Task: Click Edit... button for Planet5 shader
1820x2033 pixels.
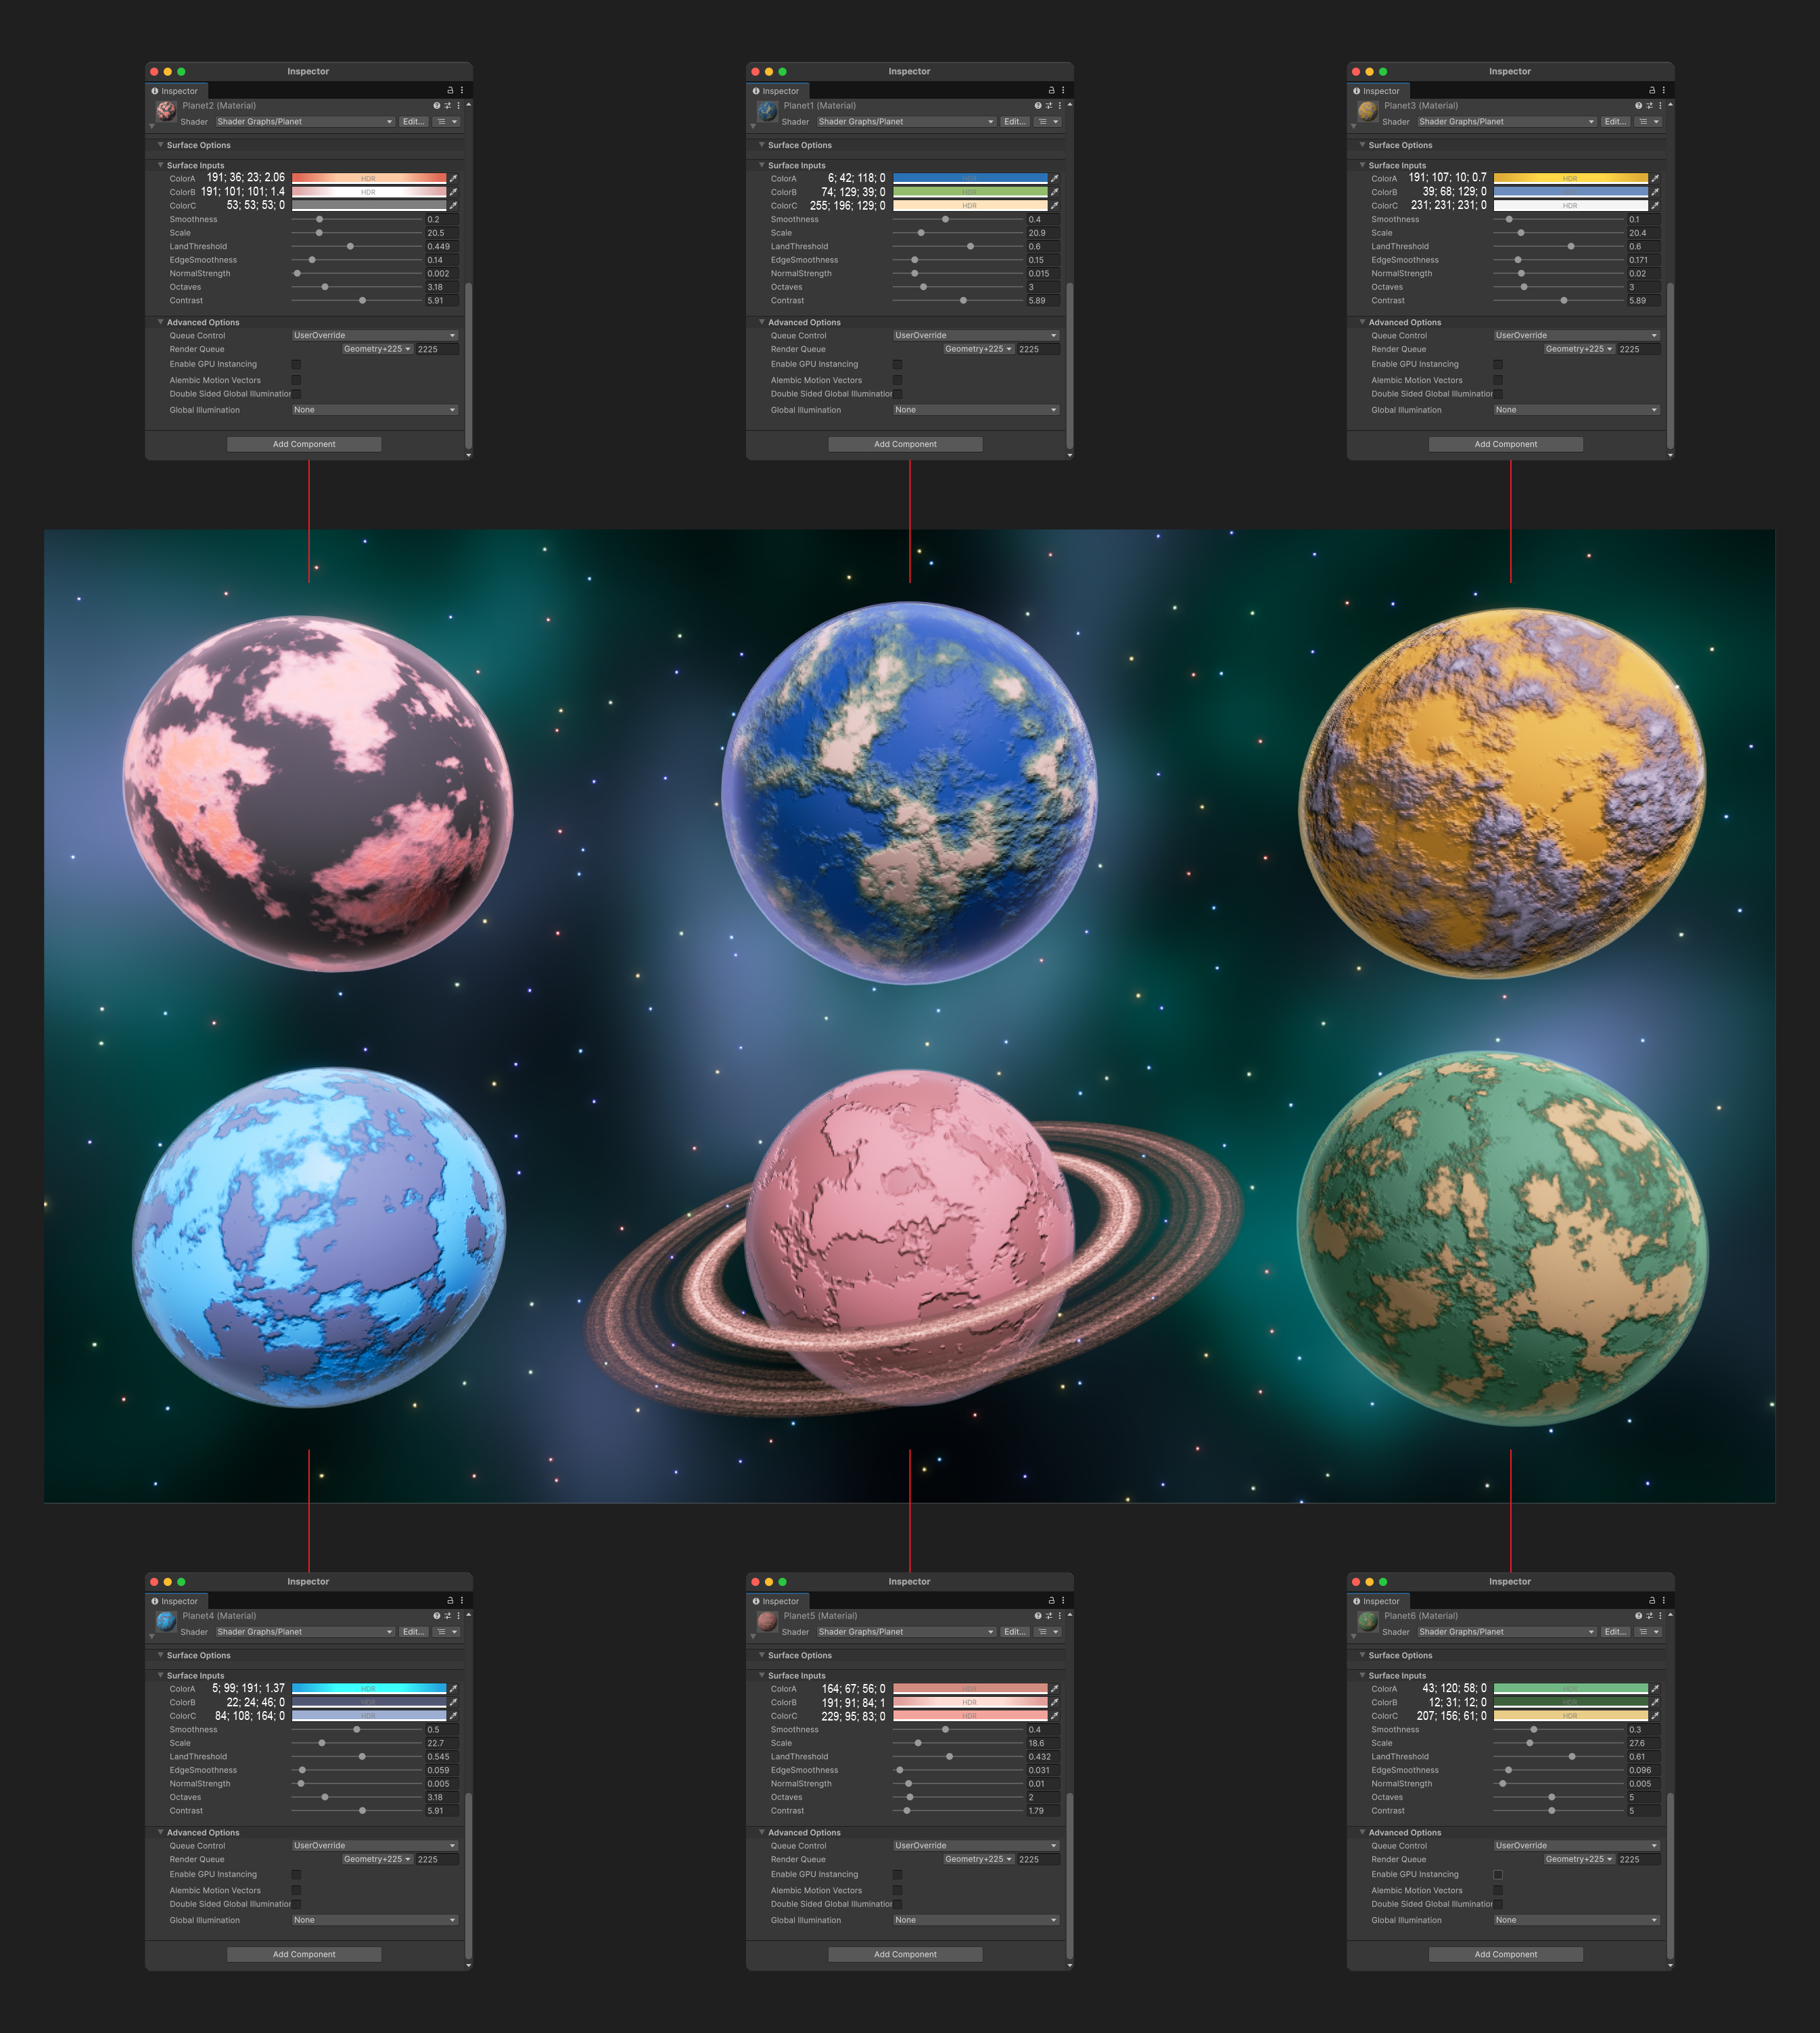Action: click(1014, 1632)
